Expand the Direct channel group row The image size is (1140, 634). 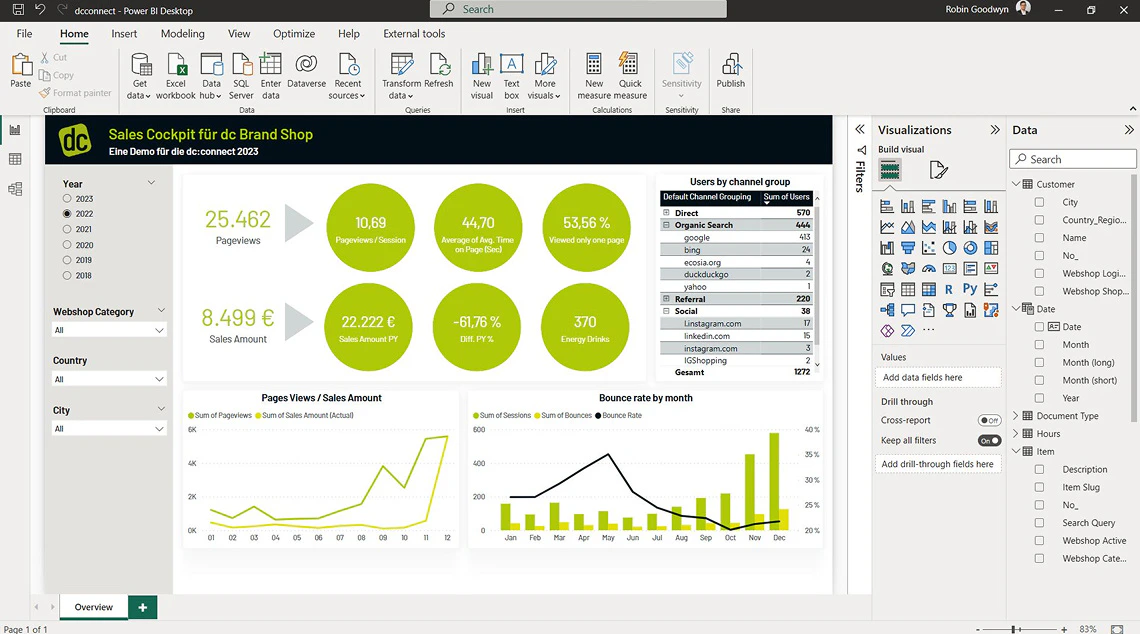666,213
